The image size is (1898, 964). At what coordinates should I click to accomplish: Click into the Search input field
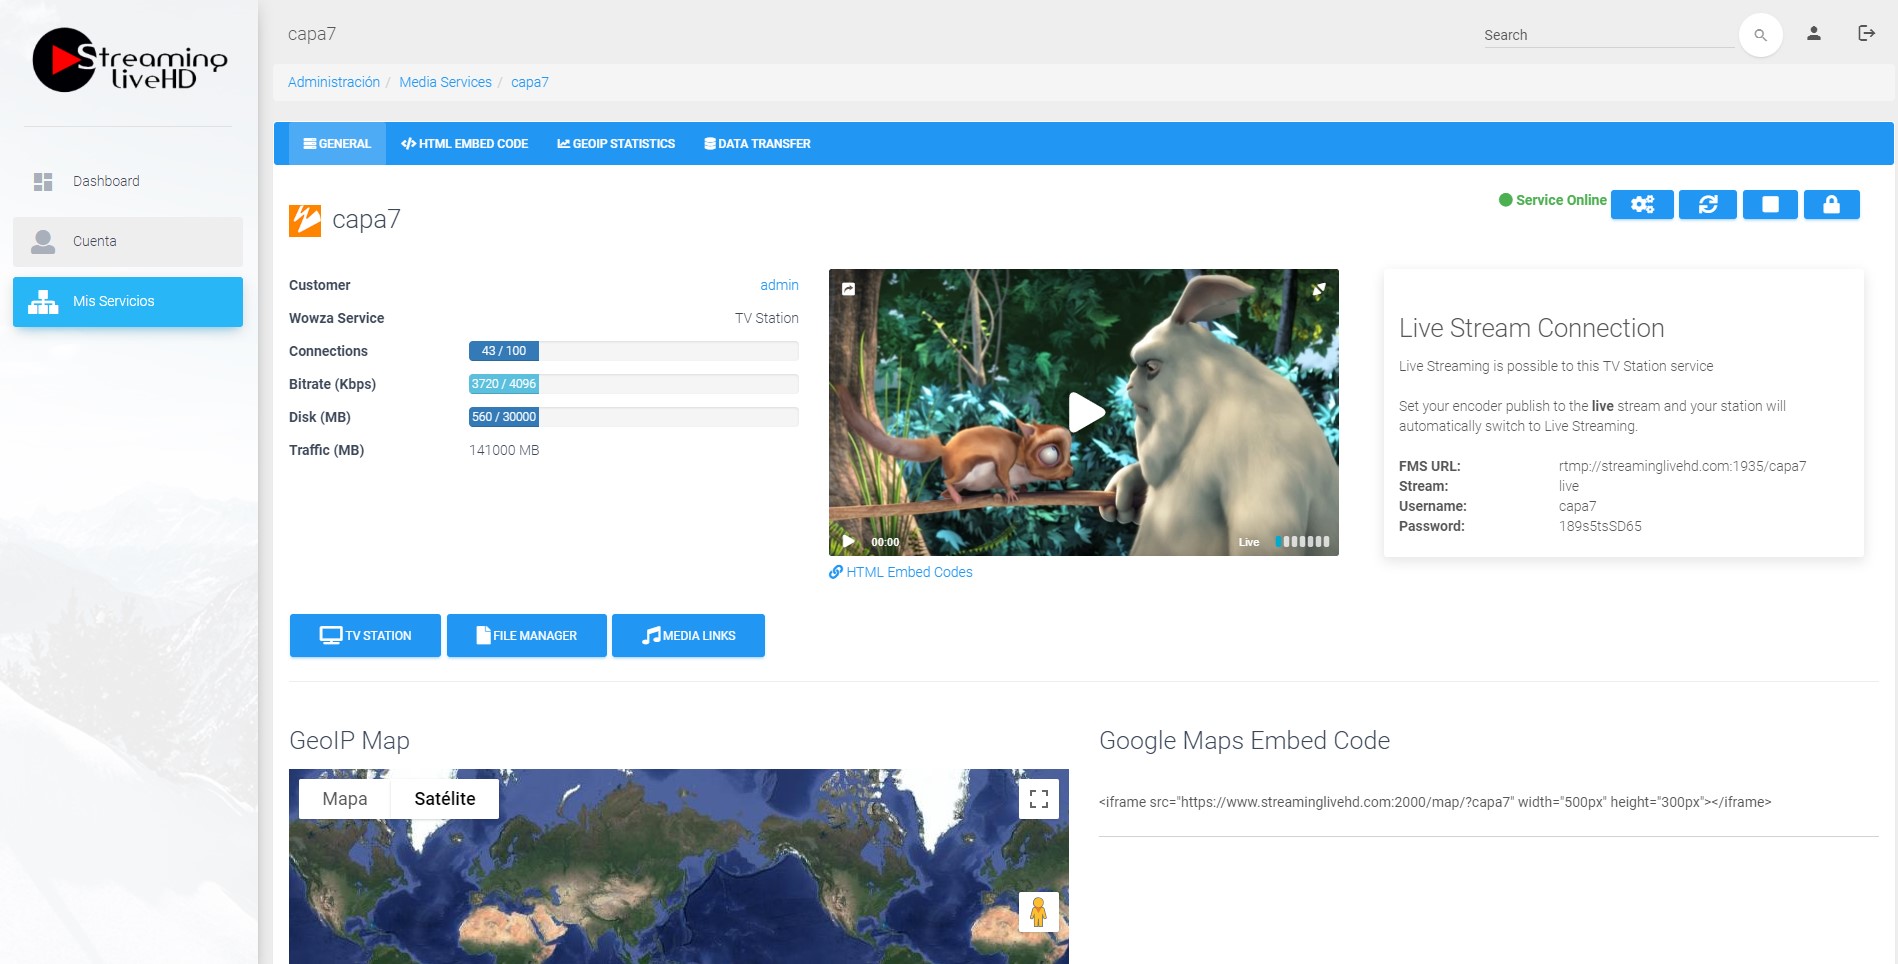1606,35
